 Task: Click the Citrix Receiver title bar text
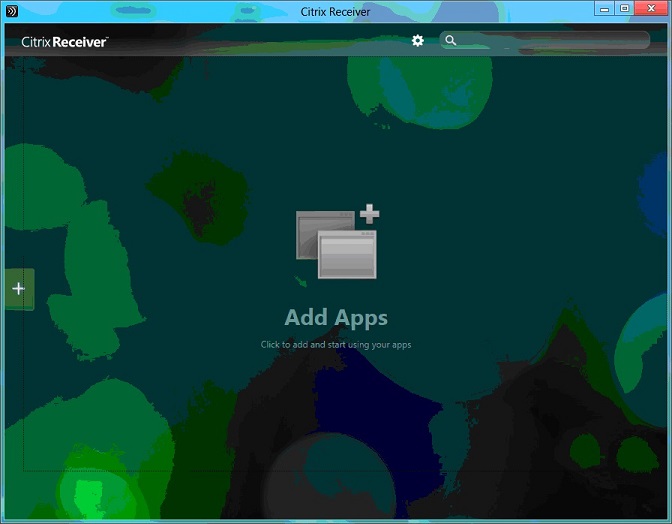point(335,12)
